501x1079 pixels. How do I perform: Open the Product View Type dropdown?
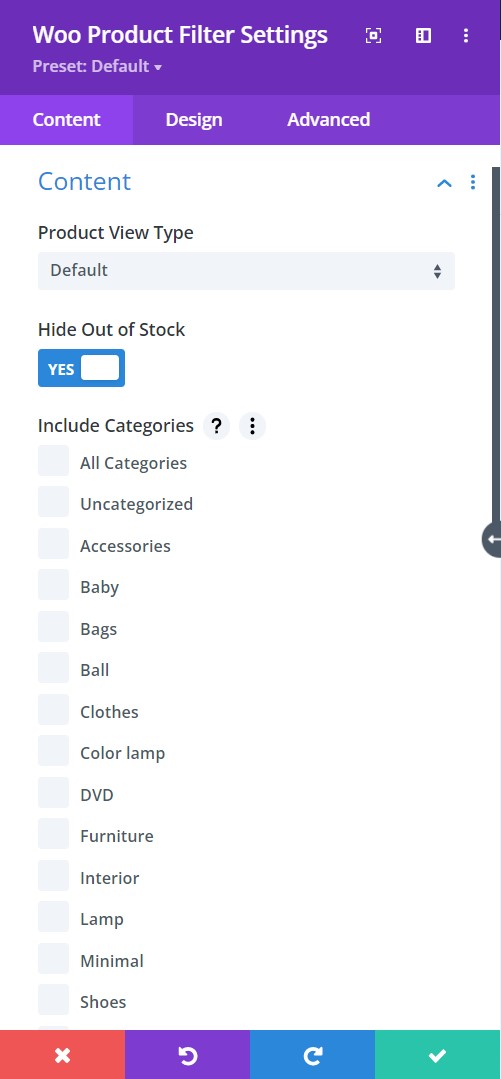point(246,270)
